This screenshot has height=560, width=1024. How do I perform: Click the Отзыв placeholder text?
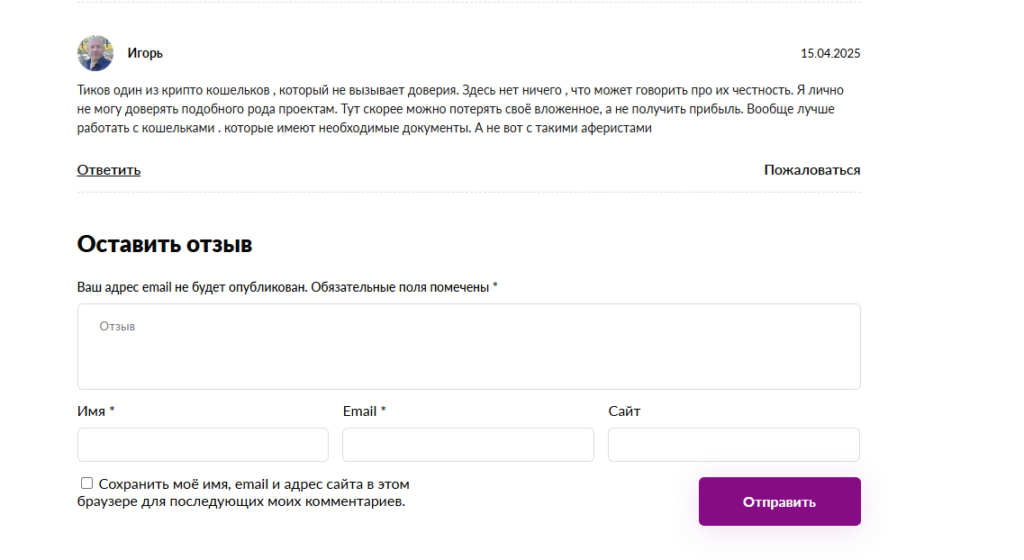tap(117, 327)
